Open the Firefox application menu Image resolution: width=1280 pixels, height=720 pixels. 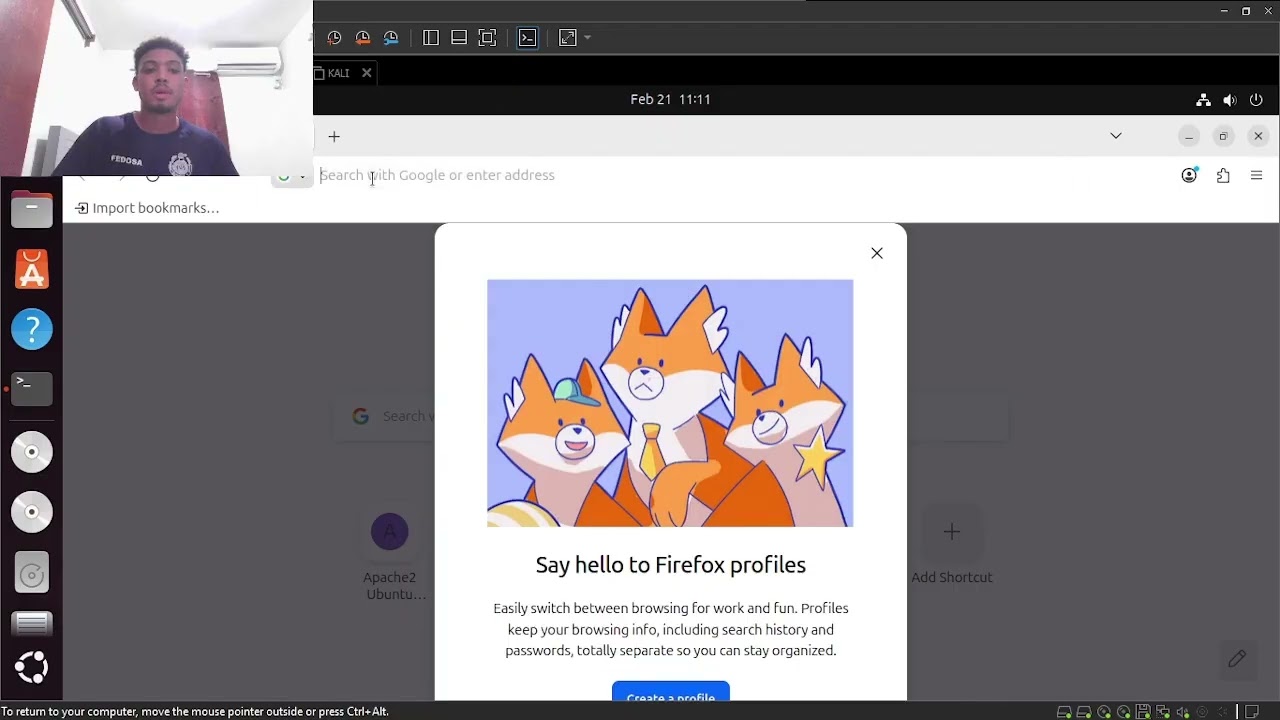tap(1256, 175)
